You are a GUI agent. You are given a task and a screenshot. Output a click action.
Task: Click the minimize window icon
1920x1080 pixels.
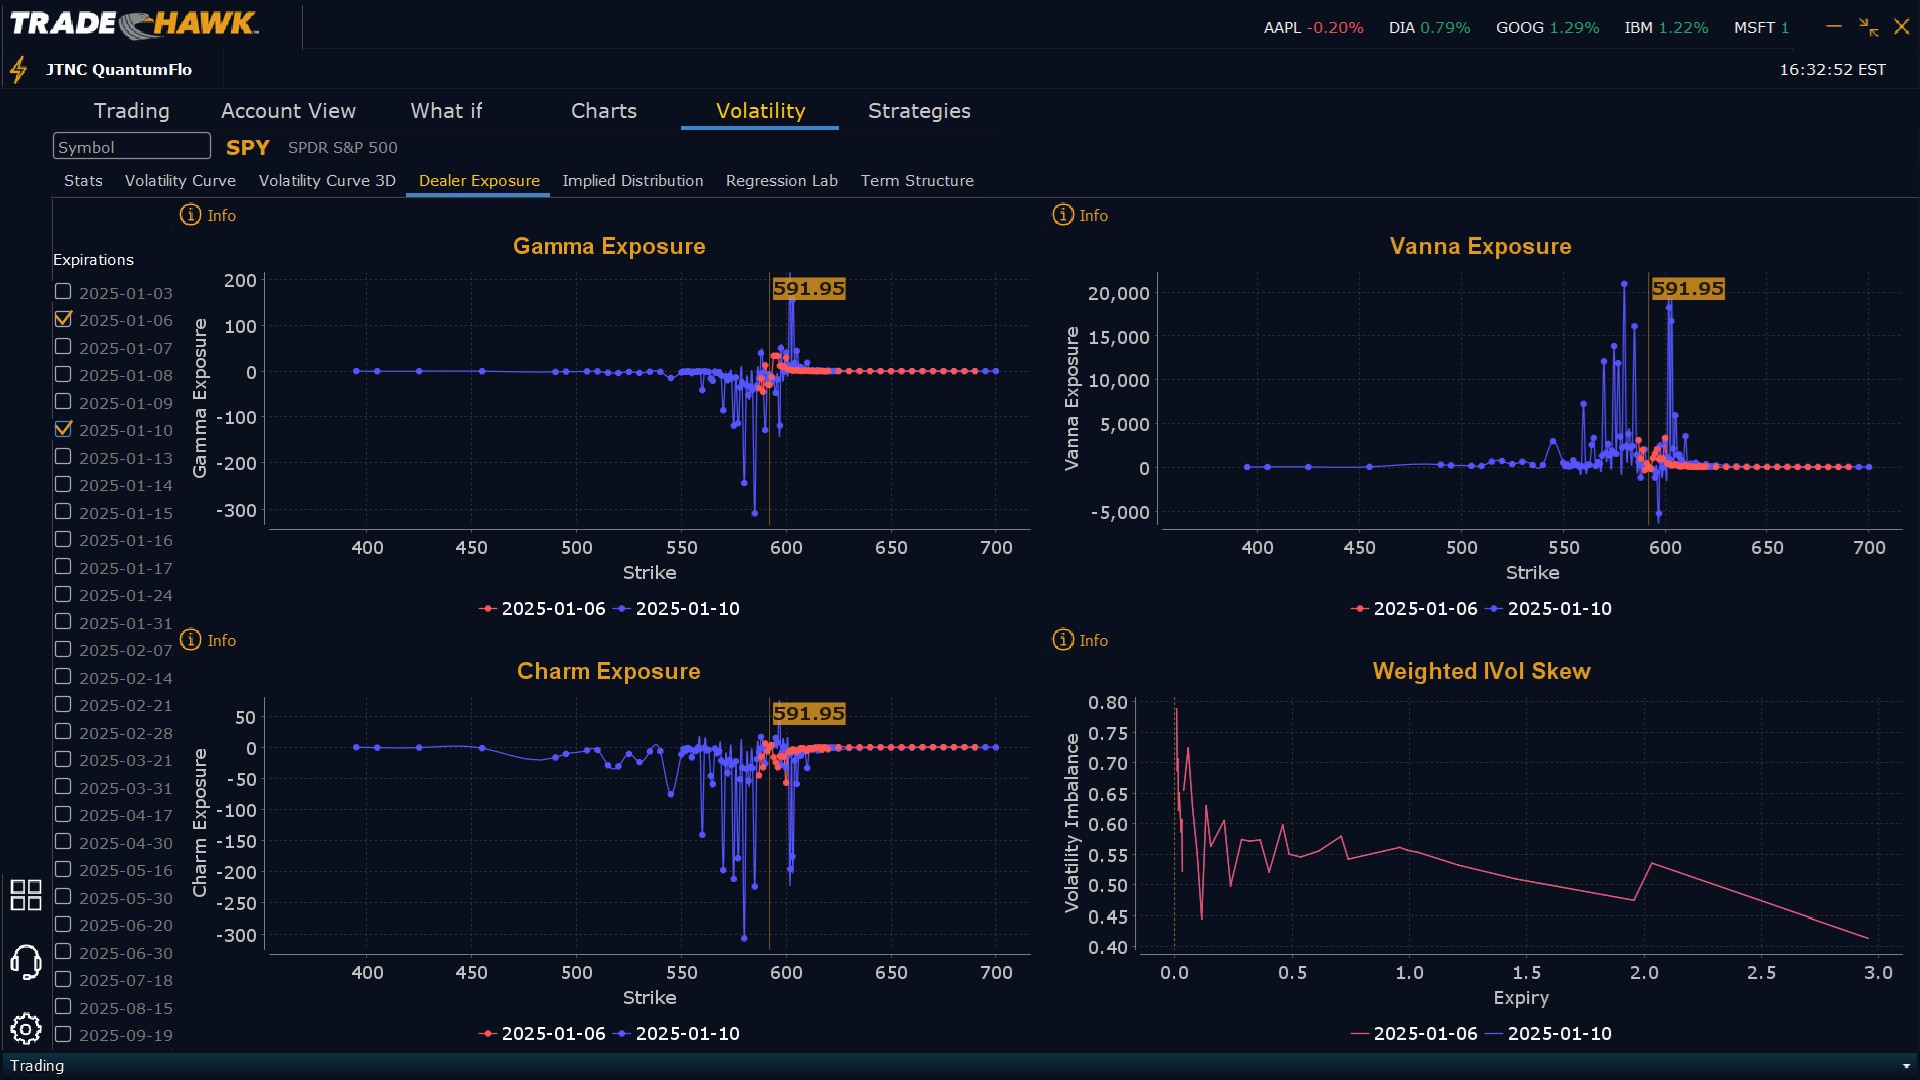pos(1834,27)
